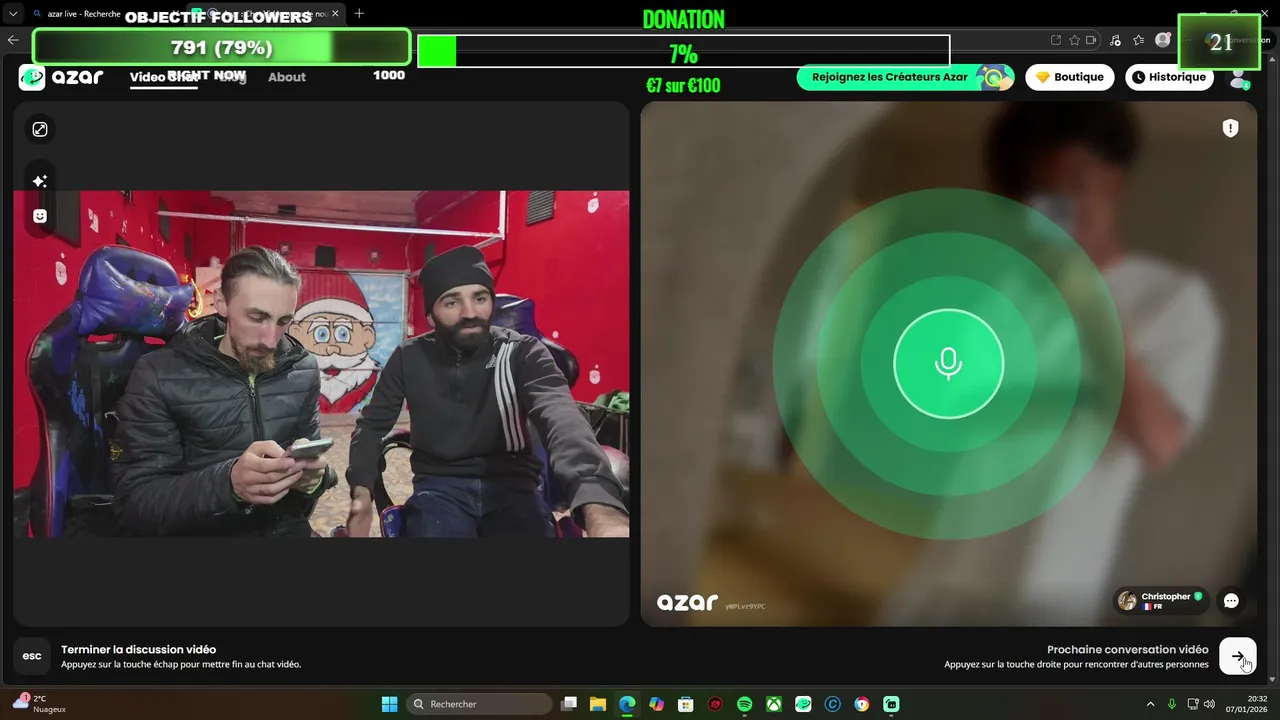Open Microsoft Store from the taskbar

[x=685, y=704]
